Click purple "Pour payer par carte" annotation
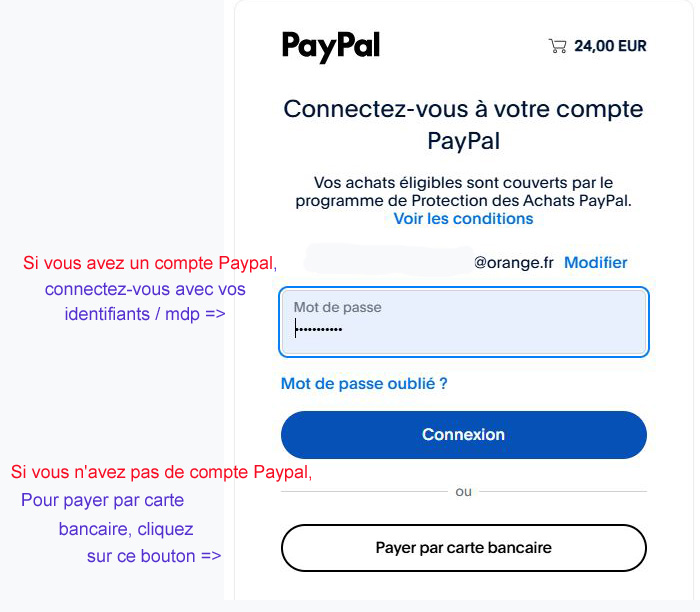The height and width of the screenshot is (612, 700). coord(102,500)
